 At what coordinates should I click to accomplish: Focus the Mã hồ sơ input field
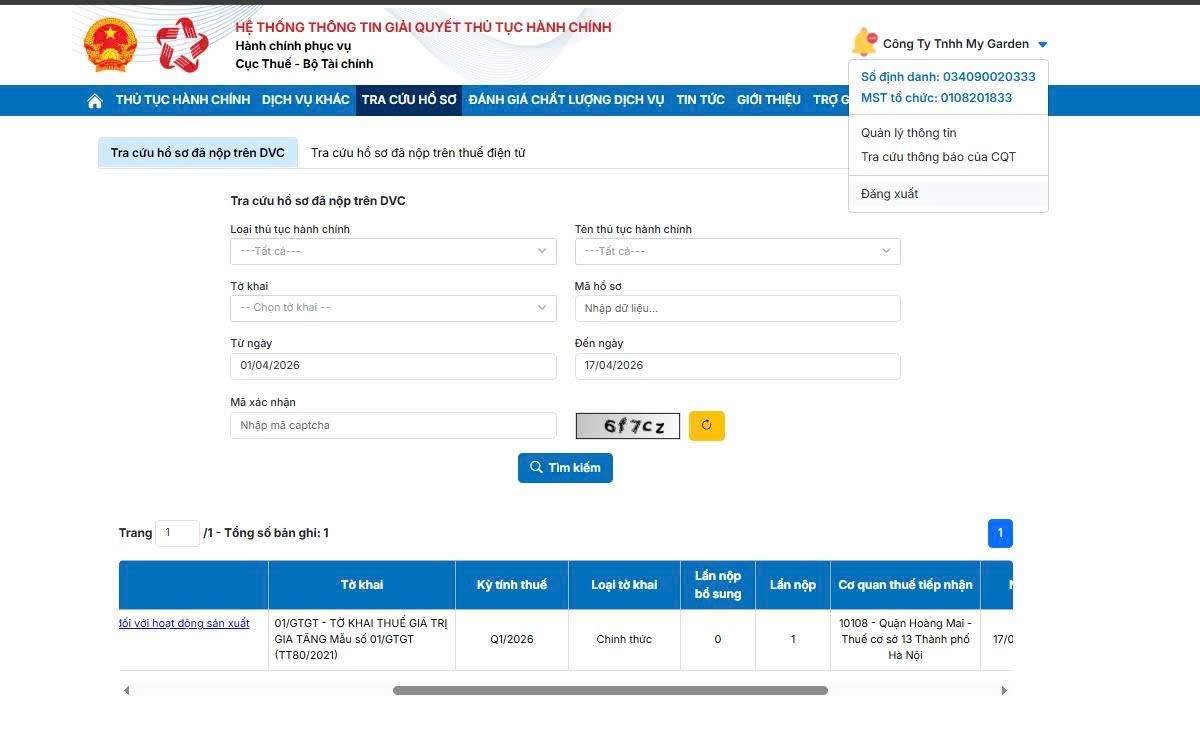pos(737,308)
